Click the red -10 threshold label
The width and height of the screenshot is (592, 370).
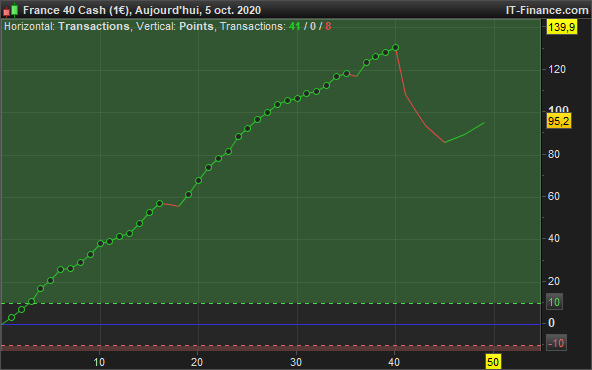pyautogui.click(x=556, y=343)
